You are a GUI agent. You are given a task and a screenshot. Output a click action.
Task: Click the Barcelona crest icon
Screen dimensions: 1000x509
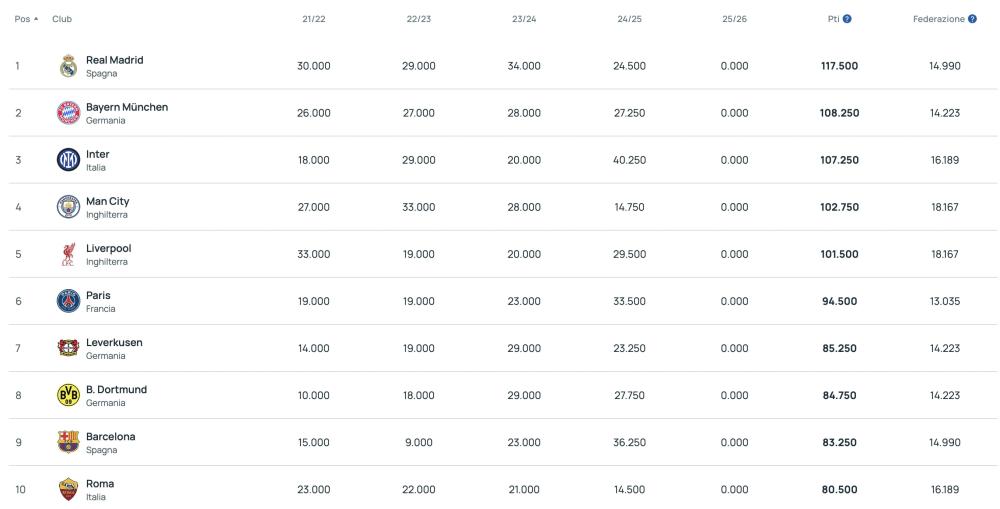click(68, 442)
